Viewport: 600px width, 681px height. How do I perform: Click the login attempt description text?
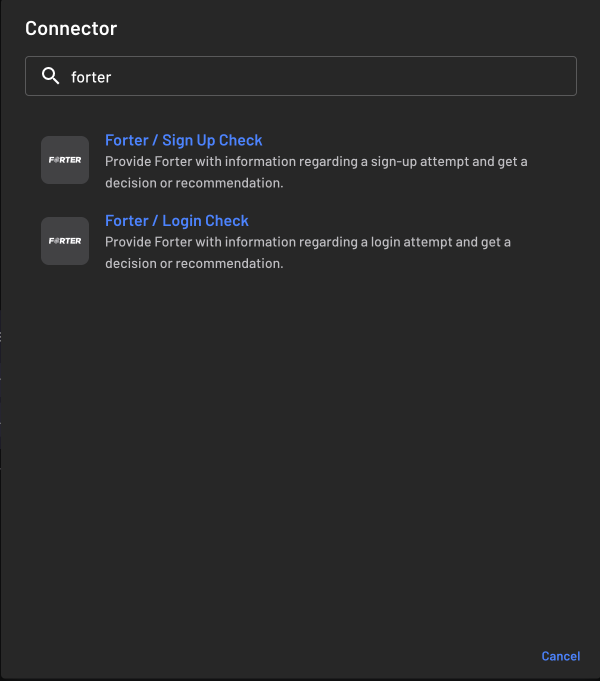coord(308,252)
